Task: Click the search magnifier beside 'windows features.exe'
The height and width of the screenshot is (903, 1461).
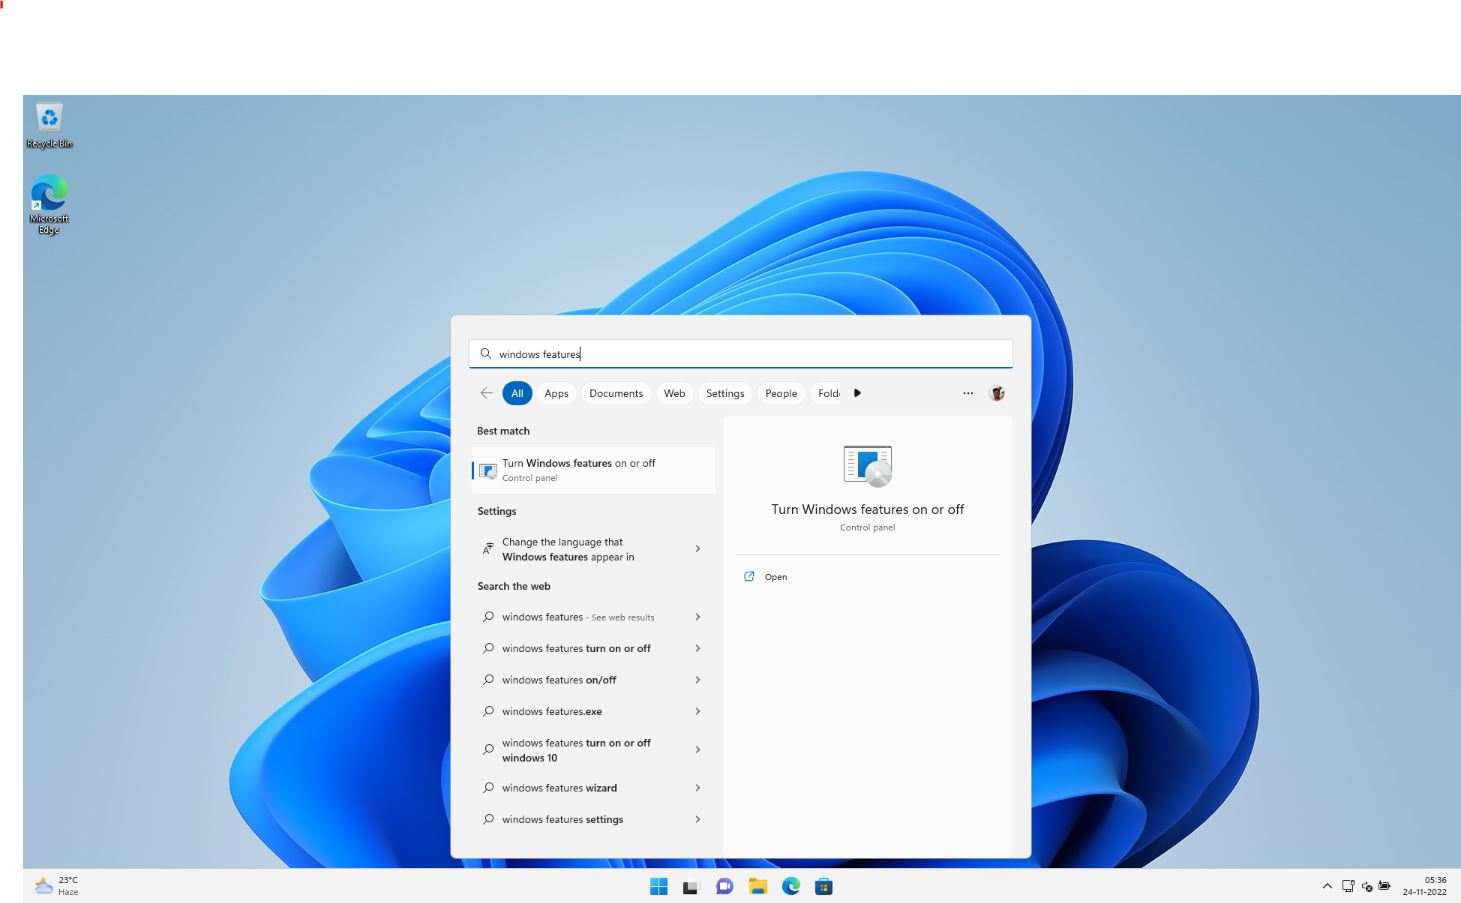Action: tap(488, 711)
